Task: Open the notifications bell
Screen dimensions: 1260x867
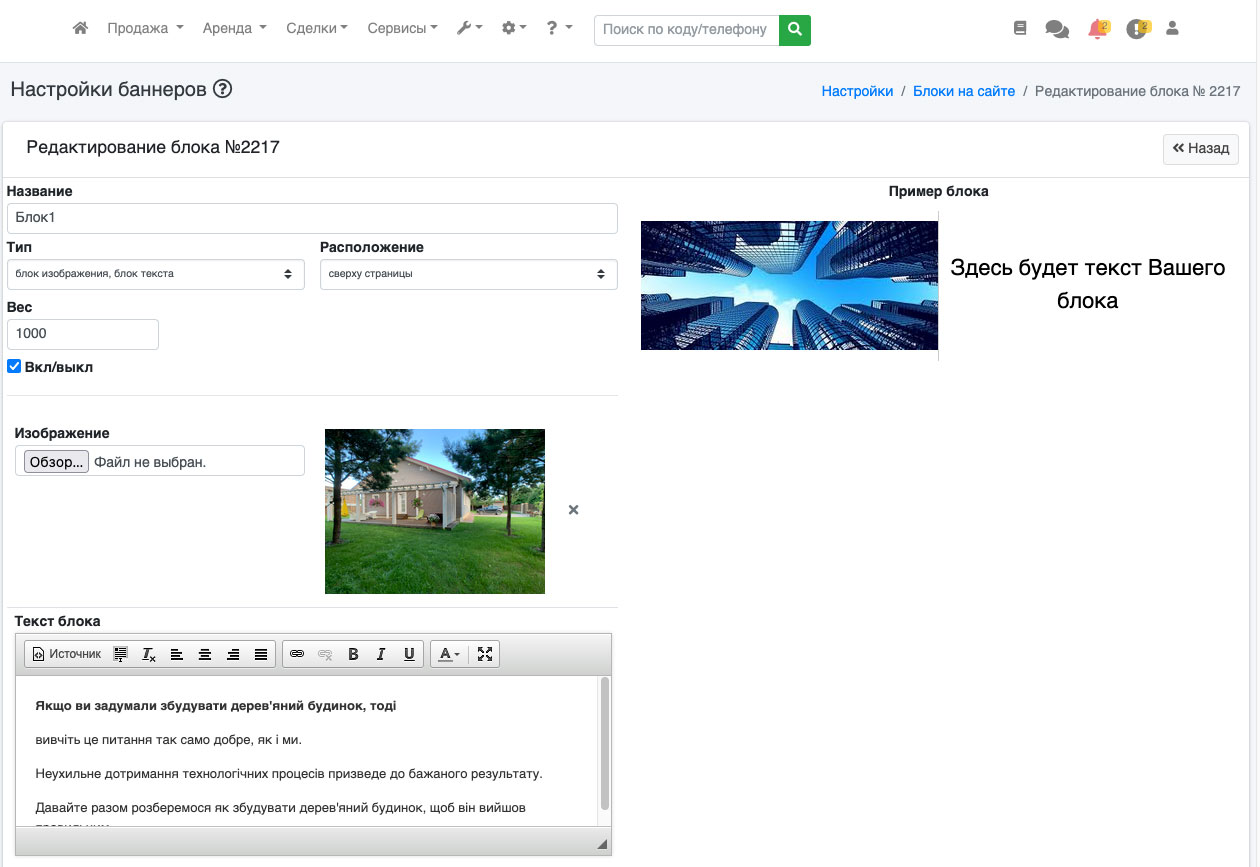Action: click(1098, 29)
